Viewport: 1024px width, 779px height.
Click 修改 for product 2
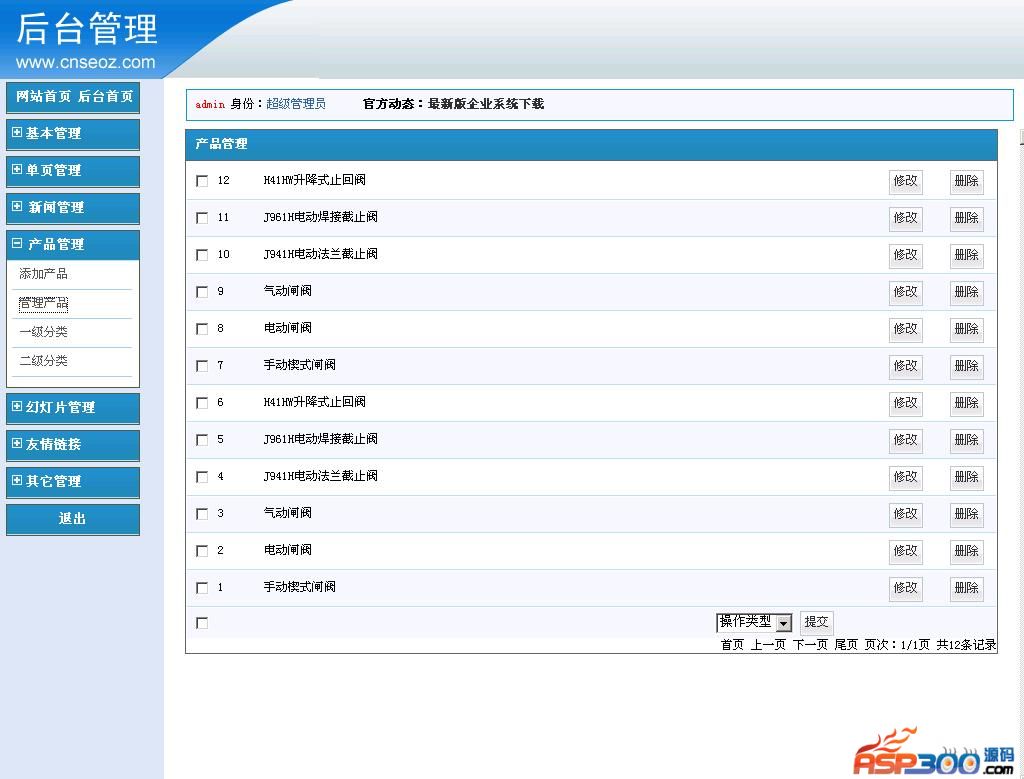click(x=906, y=551)
